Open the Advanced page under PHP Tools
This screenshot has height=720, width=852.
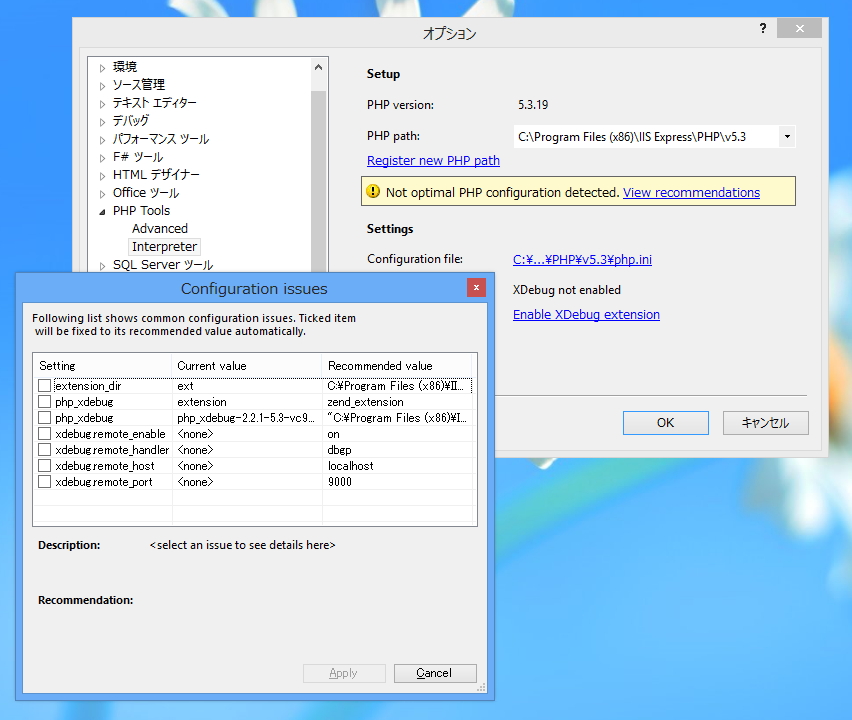tap(159, 228)
